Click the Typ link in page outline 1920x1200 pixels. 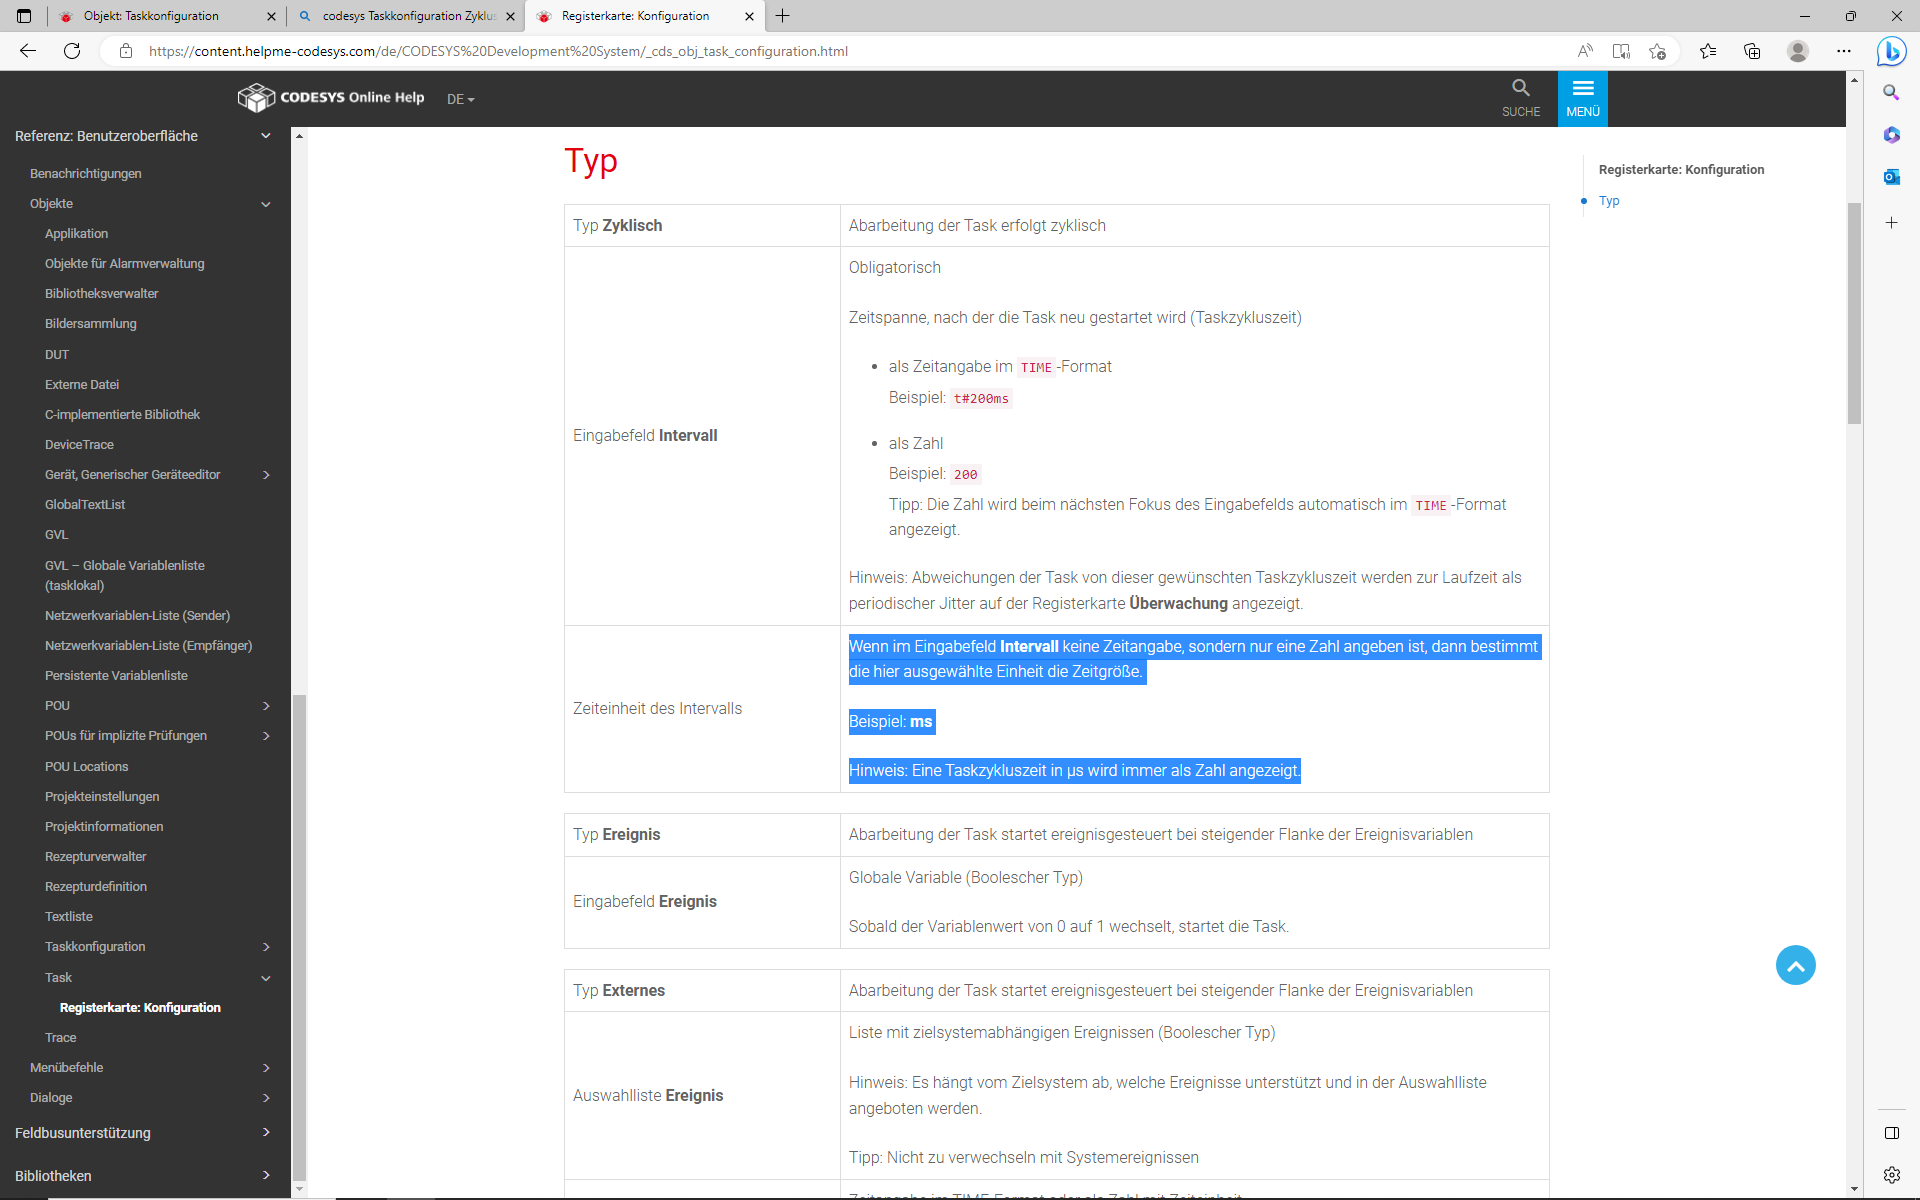pos(1609,201)
